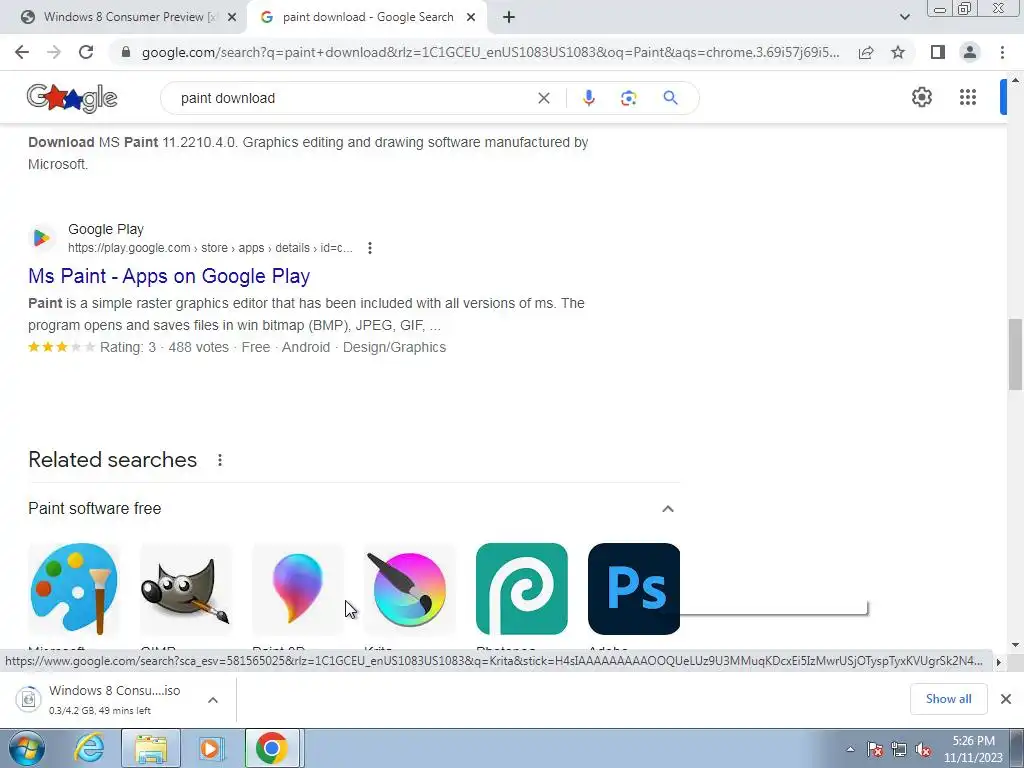Screen dimensions: 1024x768
Task: Open the Chrome side panel
Action: [x=938, y=52]
